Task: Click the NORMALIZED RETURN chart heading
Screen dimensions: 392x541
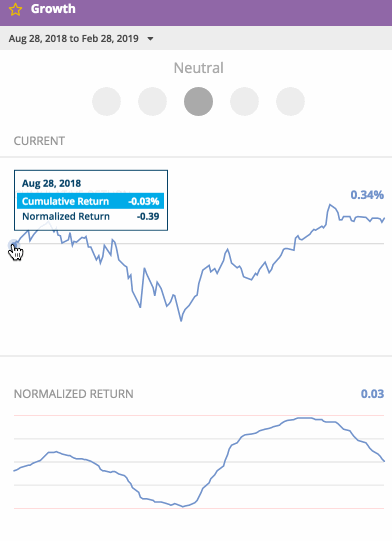Action: point(74,394)
